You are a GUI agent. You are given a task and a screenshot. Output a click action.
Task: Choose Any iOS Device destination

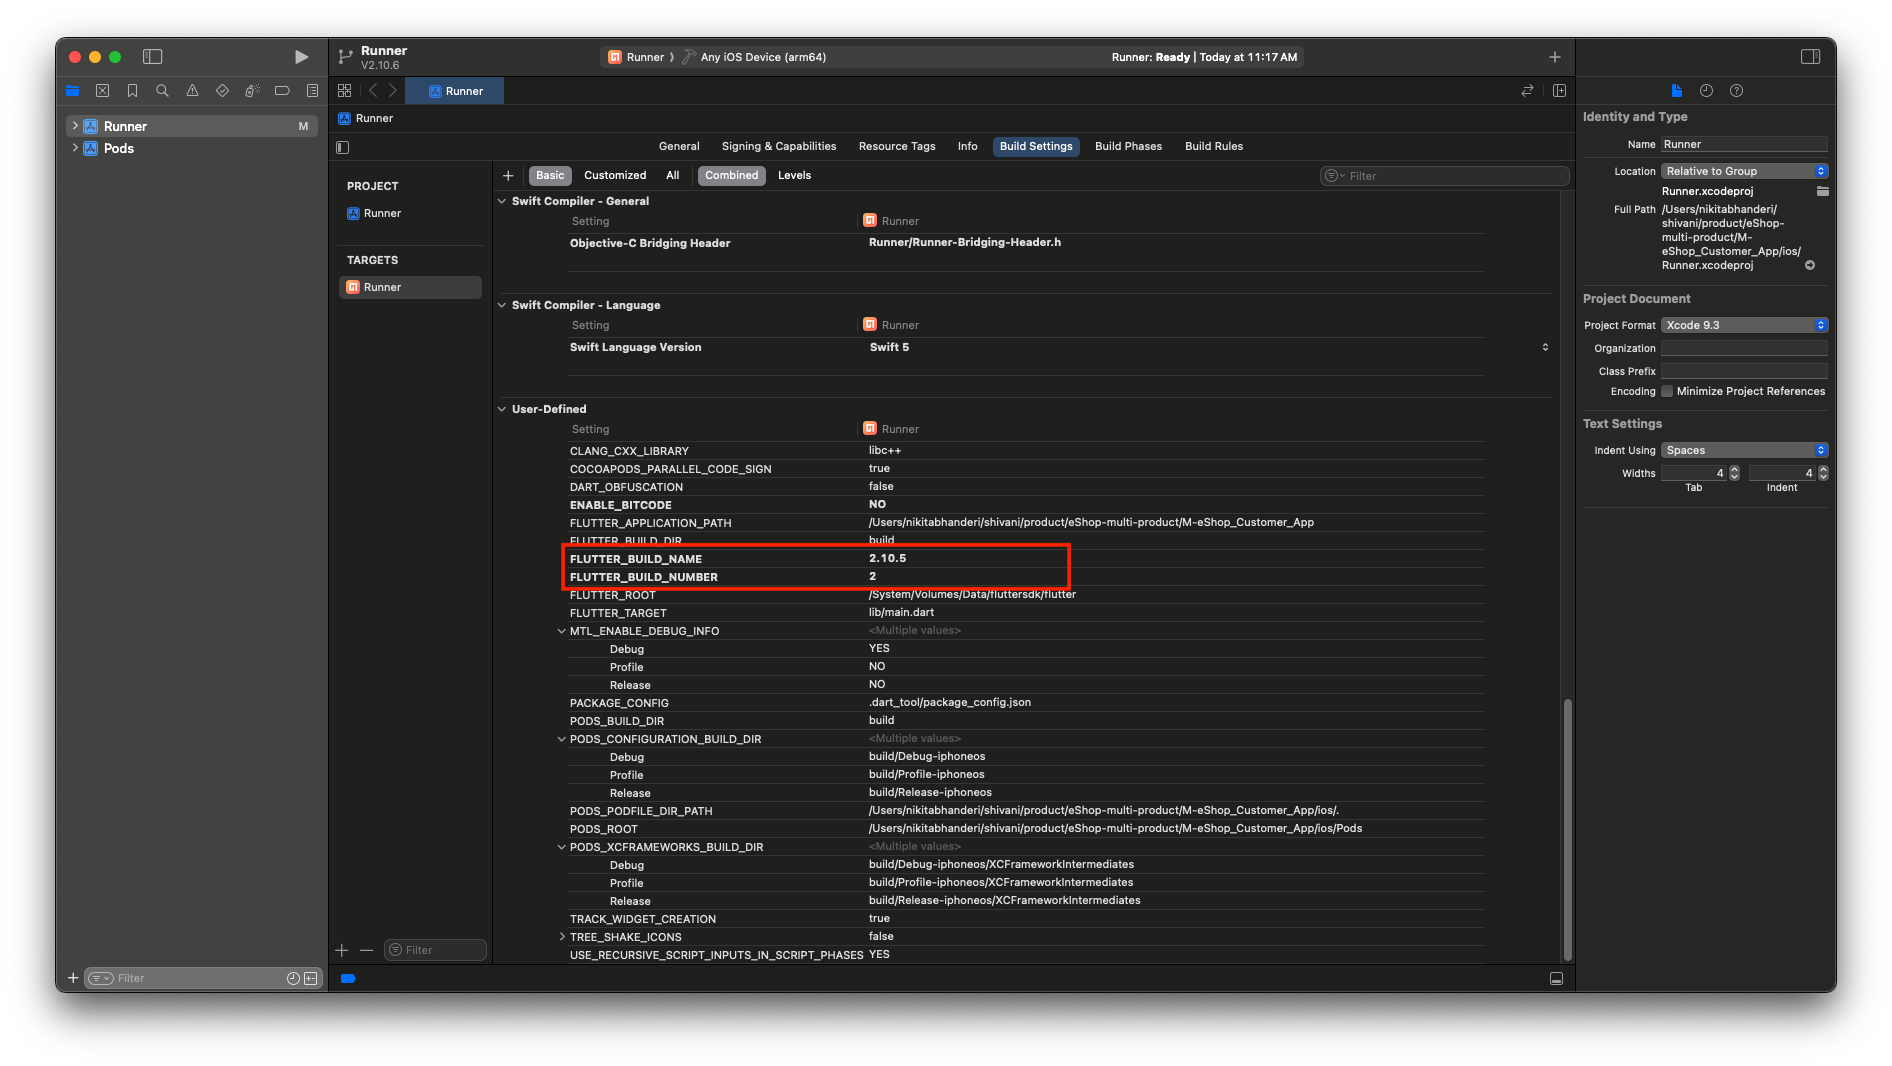(755, 57)
